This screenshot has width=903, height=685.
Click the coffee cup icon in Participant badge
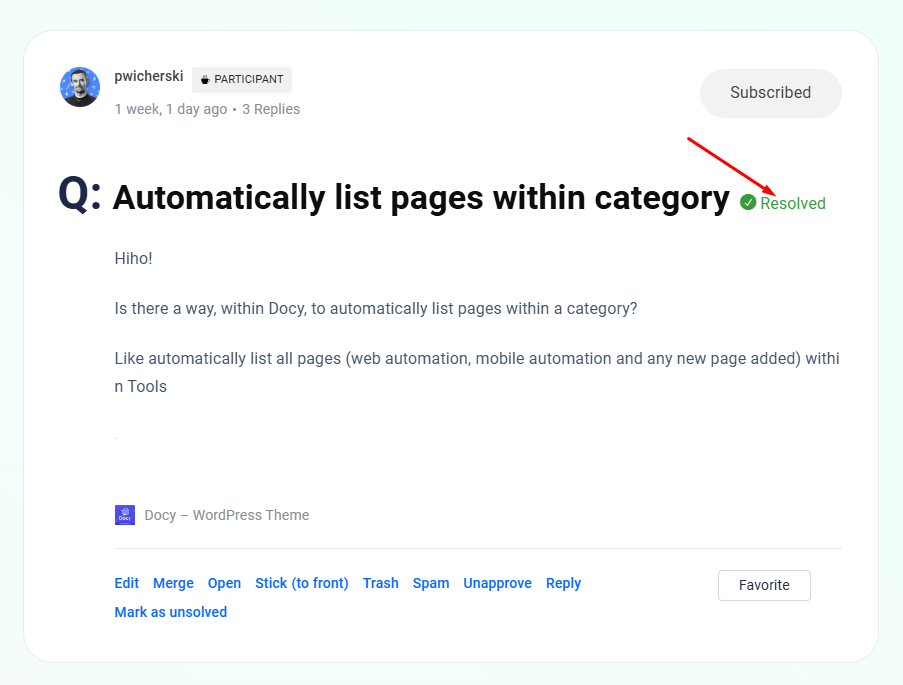205,80
